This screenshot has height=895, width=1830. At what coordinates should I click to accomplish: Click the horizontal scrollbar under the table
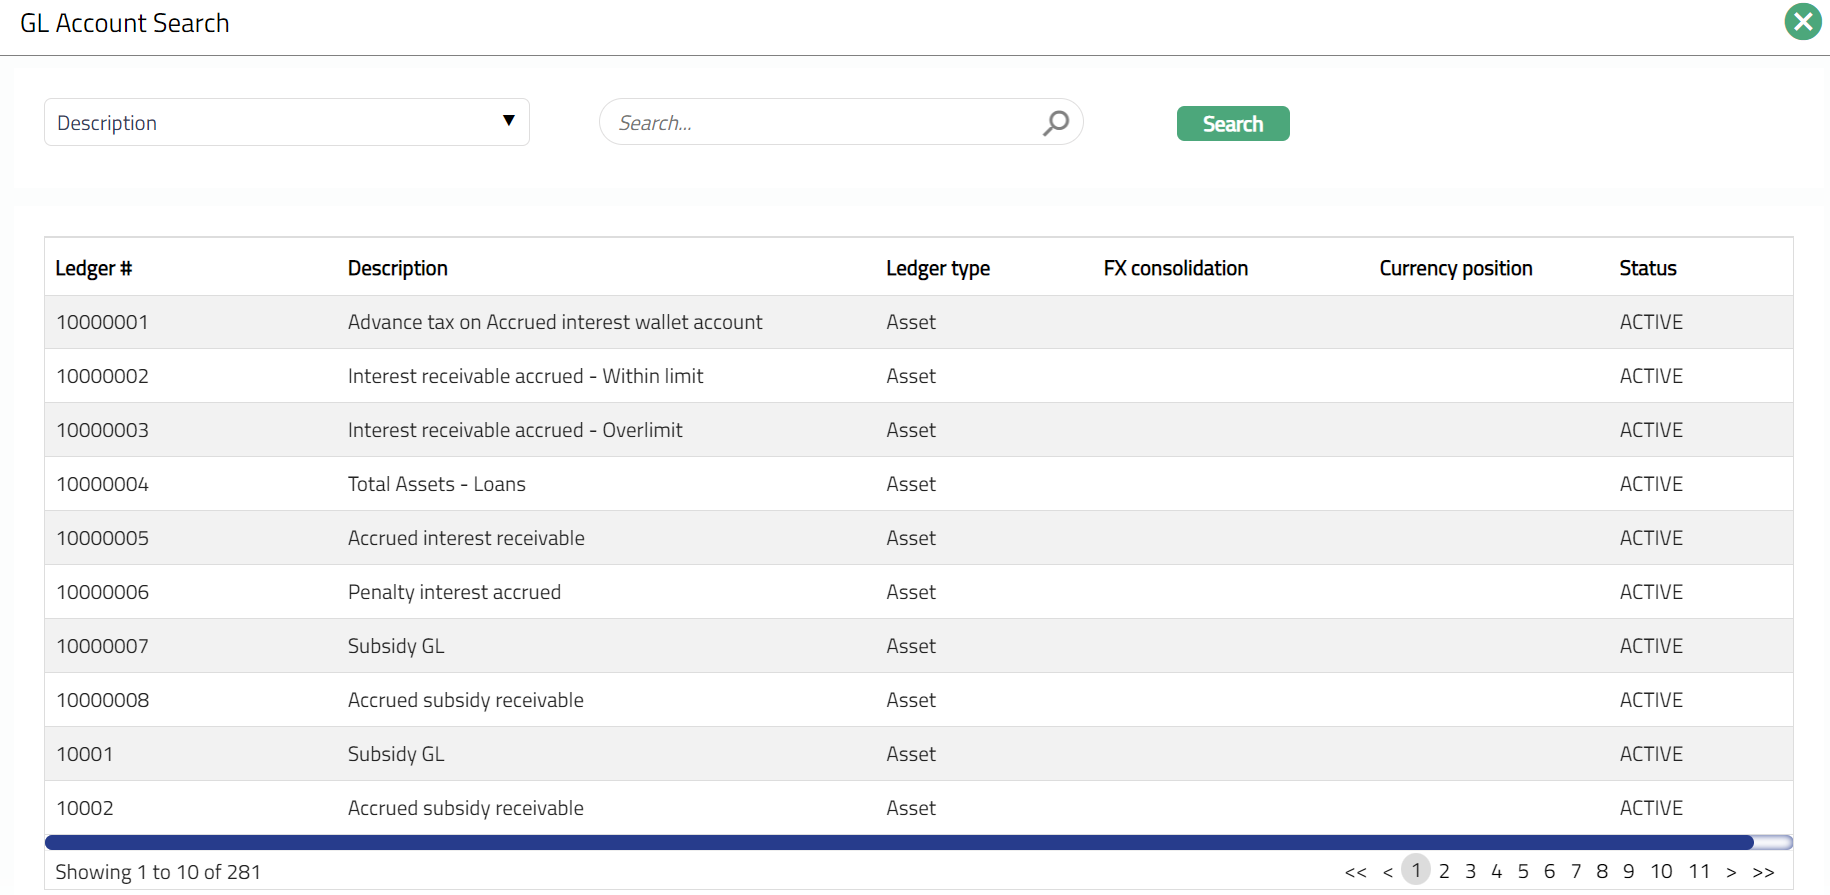click(899, 842)
